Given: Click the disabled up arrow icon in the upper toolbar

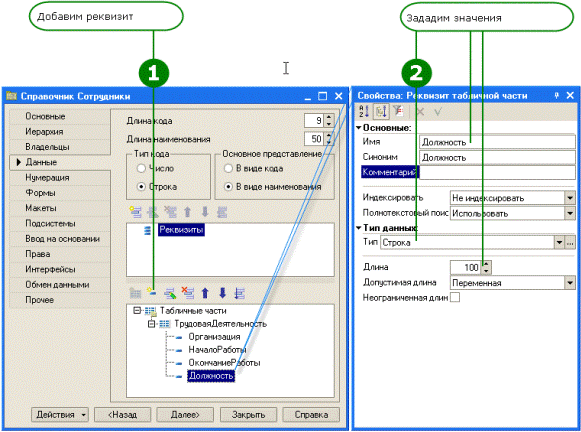Looking at the screenshot, I should 187,212.
